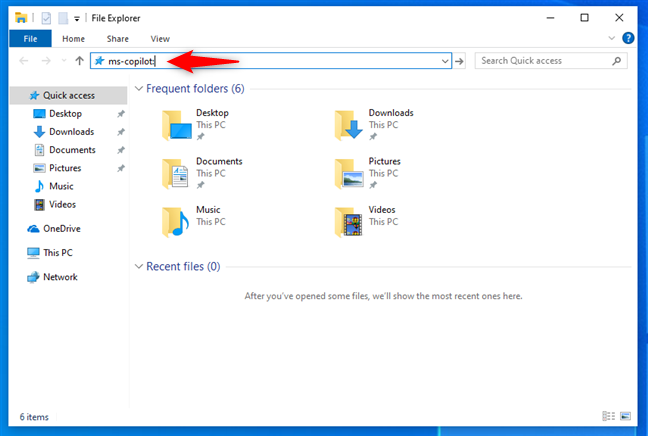Select the Documents folder icon in Frequent folders
Viewport: 648px width, 436px height.
(x=176, y=174)
